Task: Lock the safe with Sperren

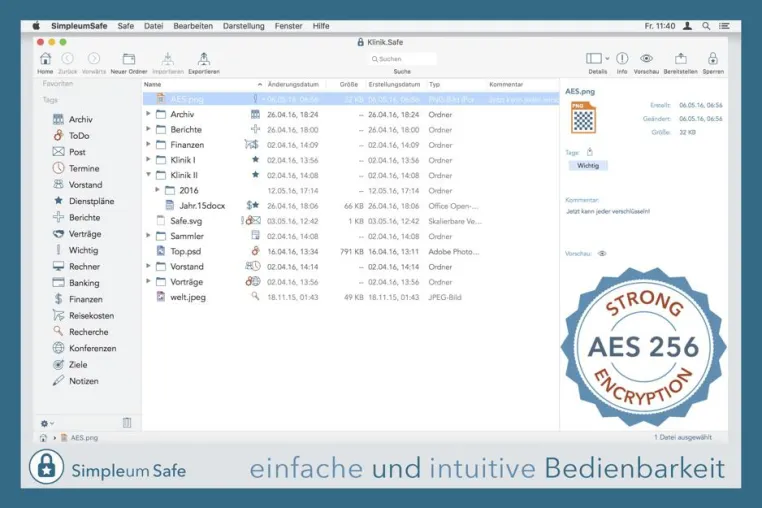Action: tap(713, 59)
